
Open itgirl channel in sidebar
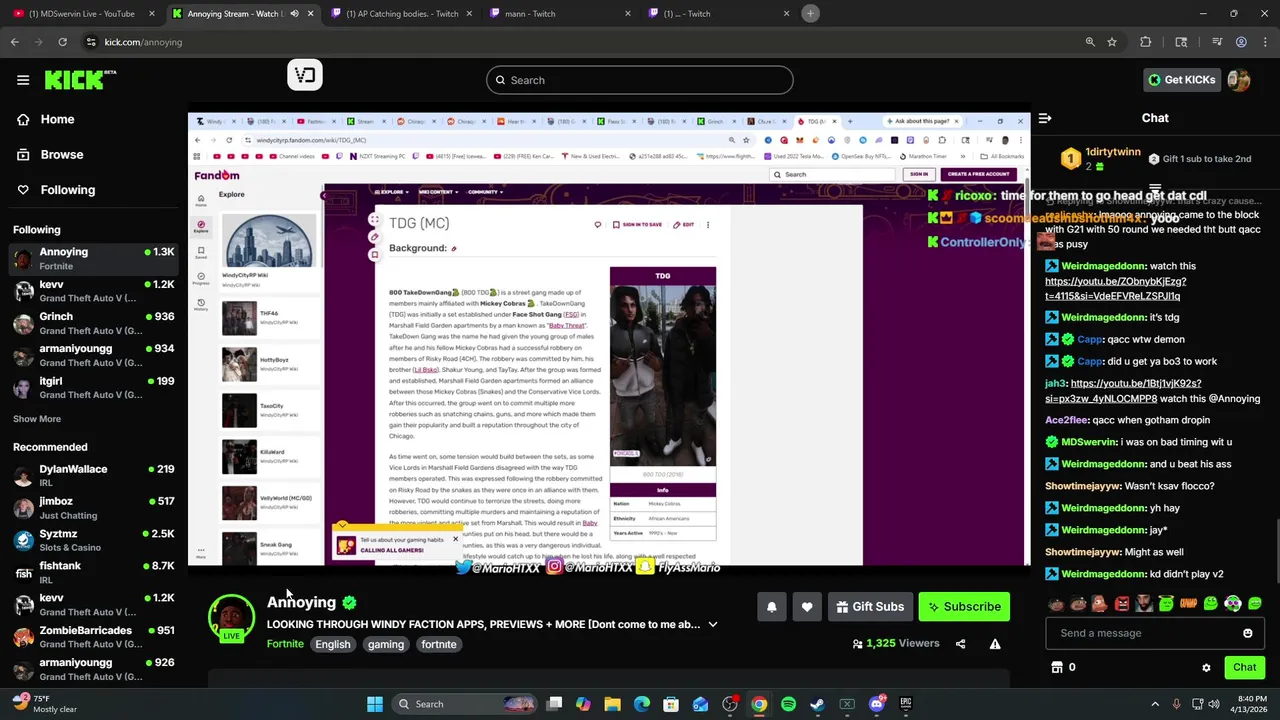tap(94, 387)
